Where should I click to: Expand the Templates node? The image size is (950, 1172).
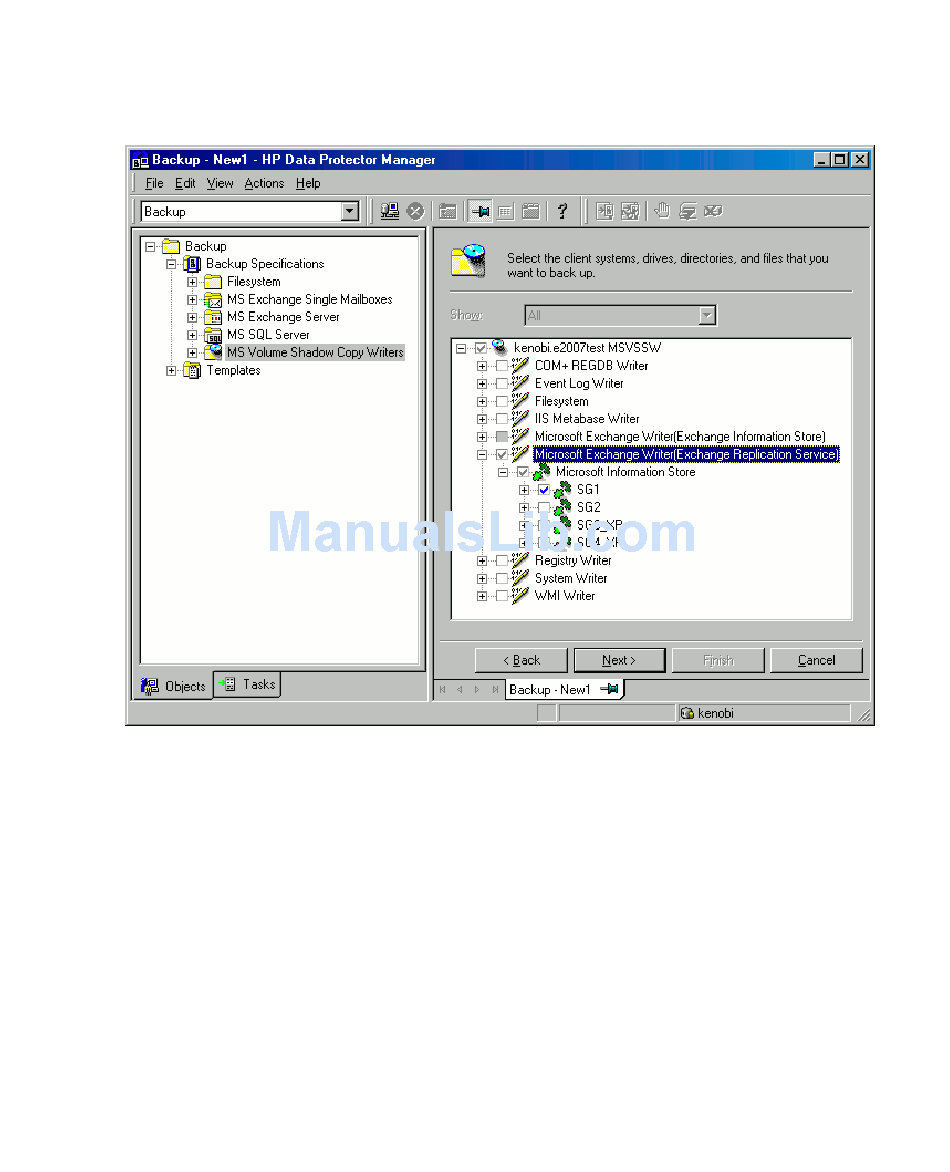pyautogui.click(x=171, y=370)
